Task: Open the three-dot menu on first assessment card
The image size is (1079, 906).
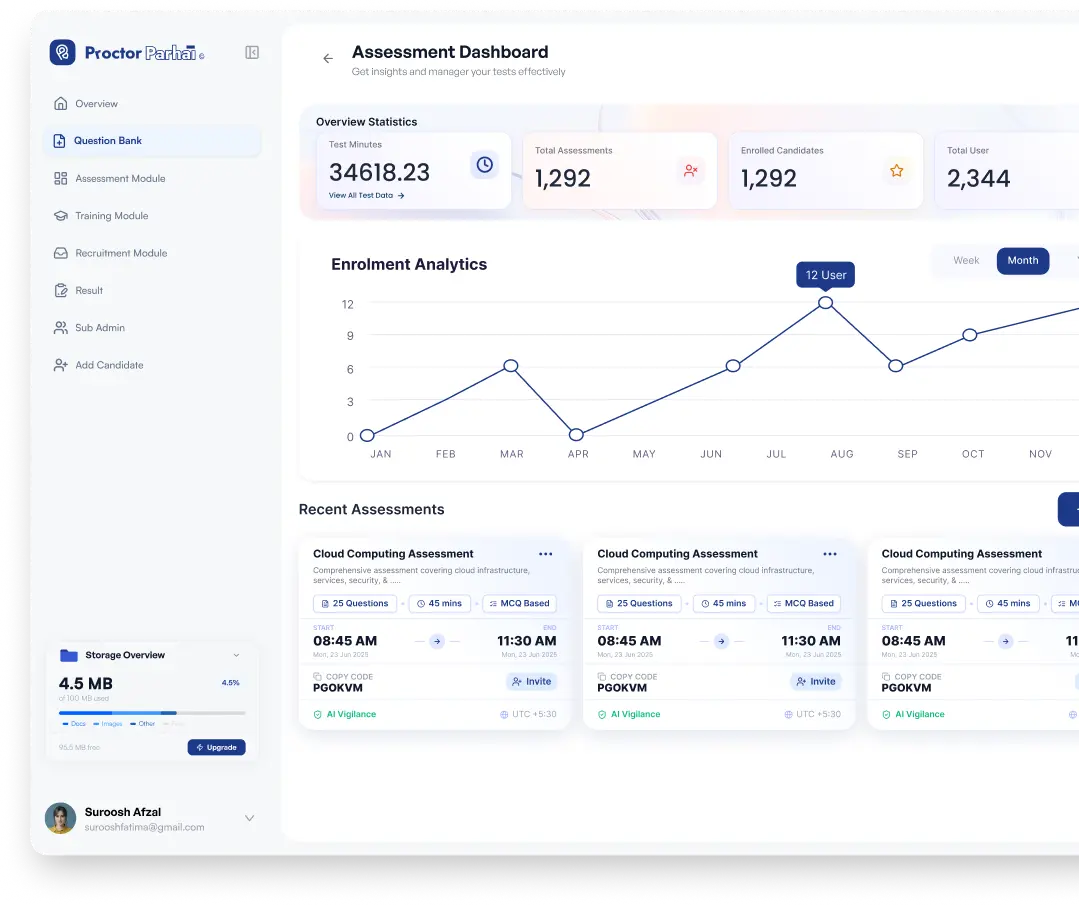Action: tap(546, 554)
